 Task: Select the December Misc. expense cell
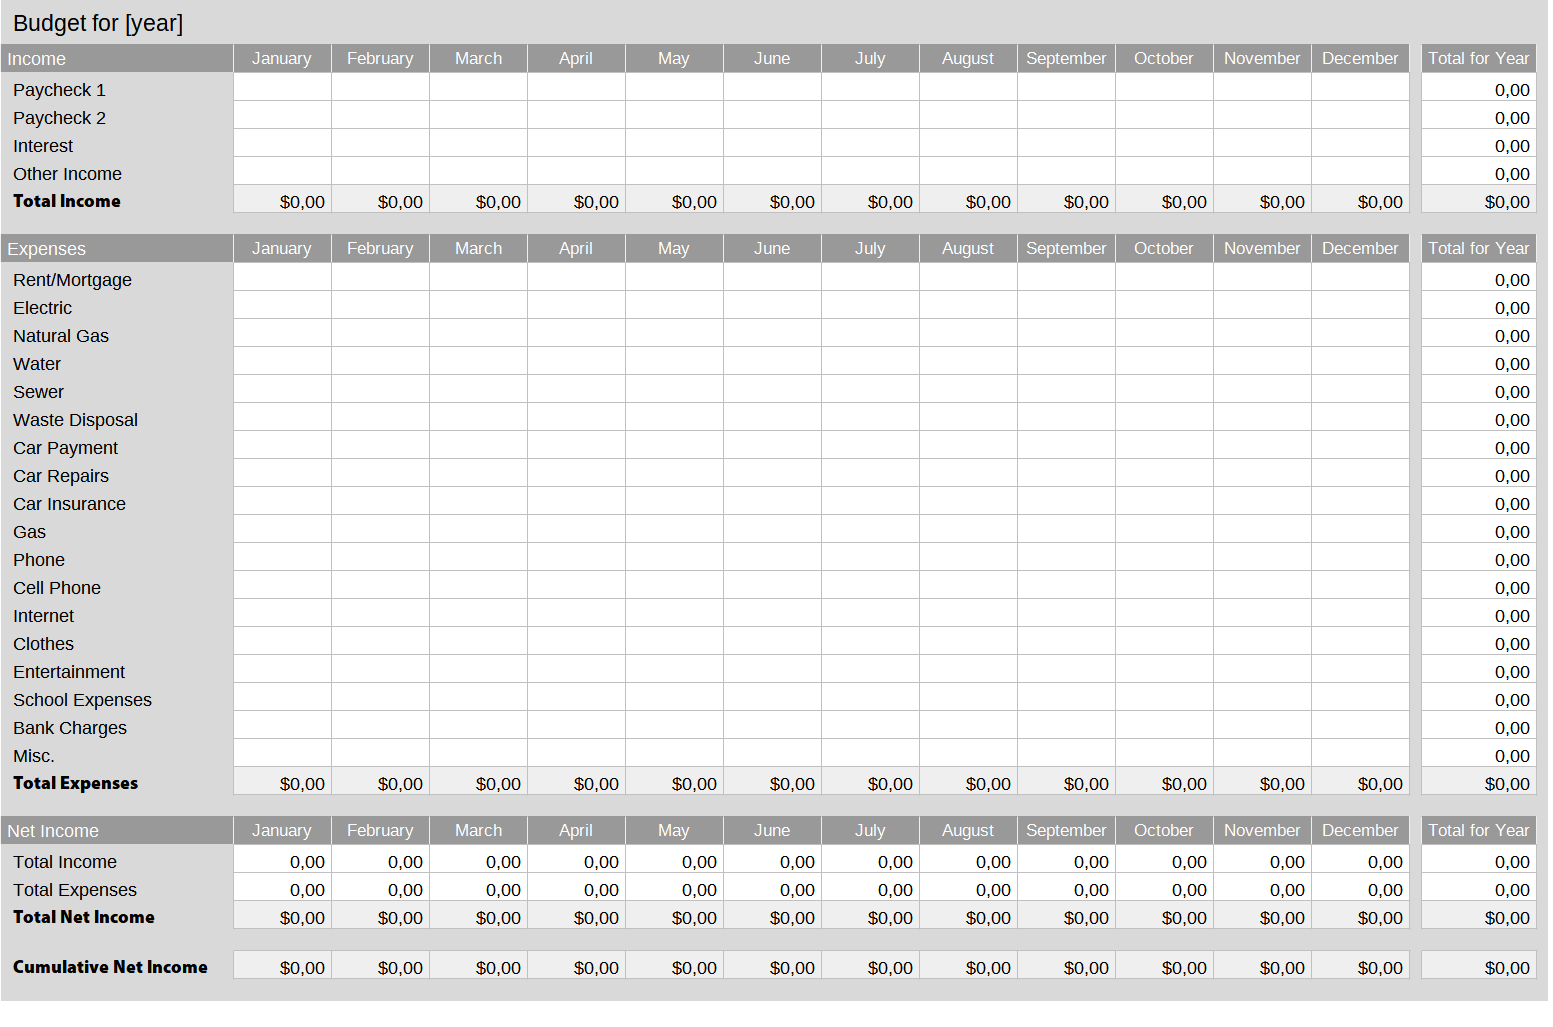[x=1360, y=755]
